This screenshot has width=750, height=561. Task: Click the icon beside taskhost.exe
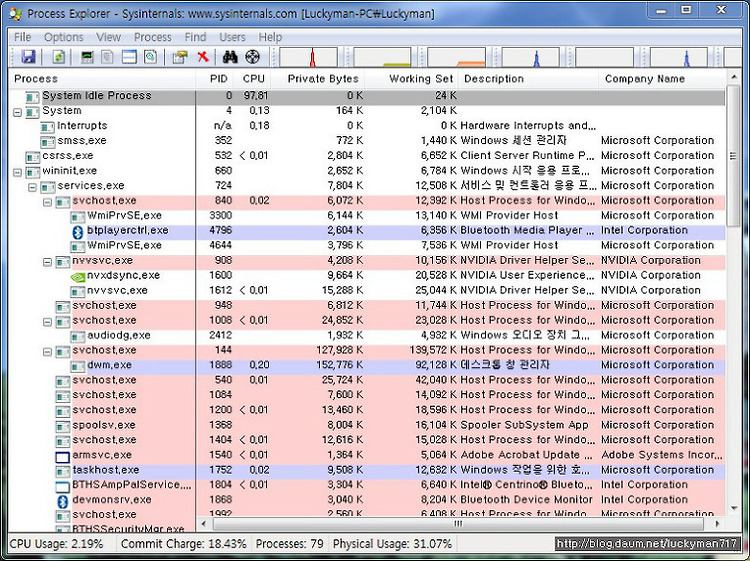[63, 472]
